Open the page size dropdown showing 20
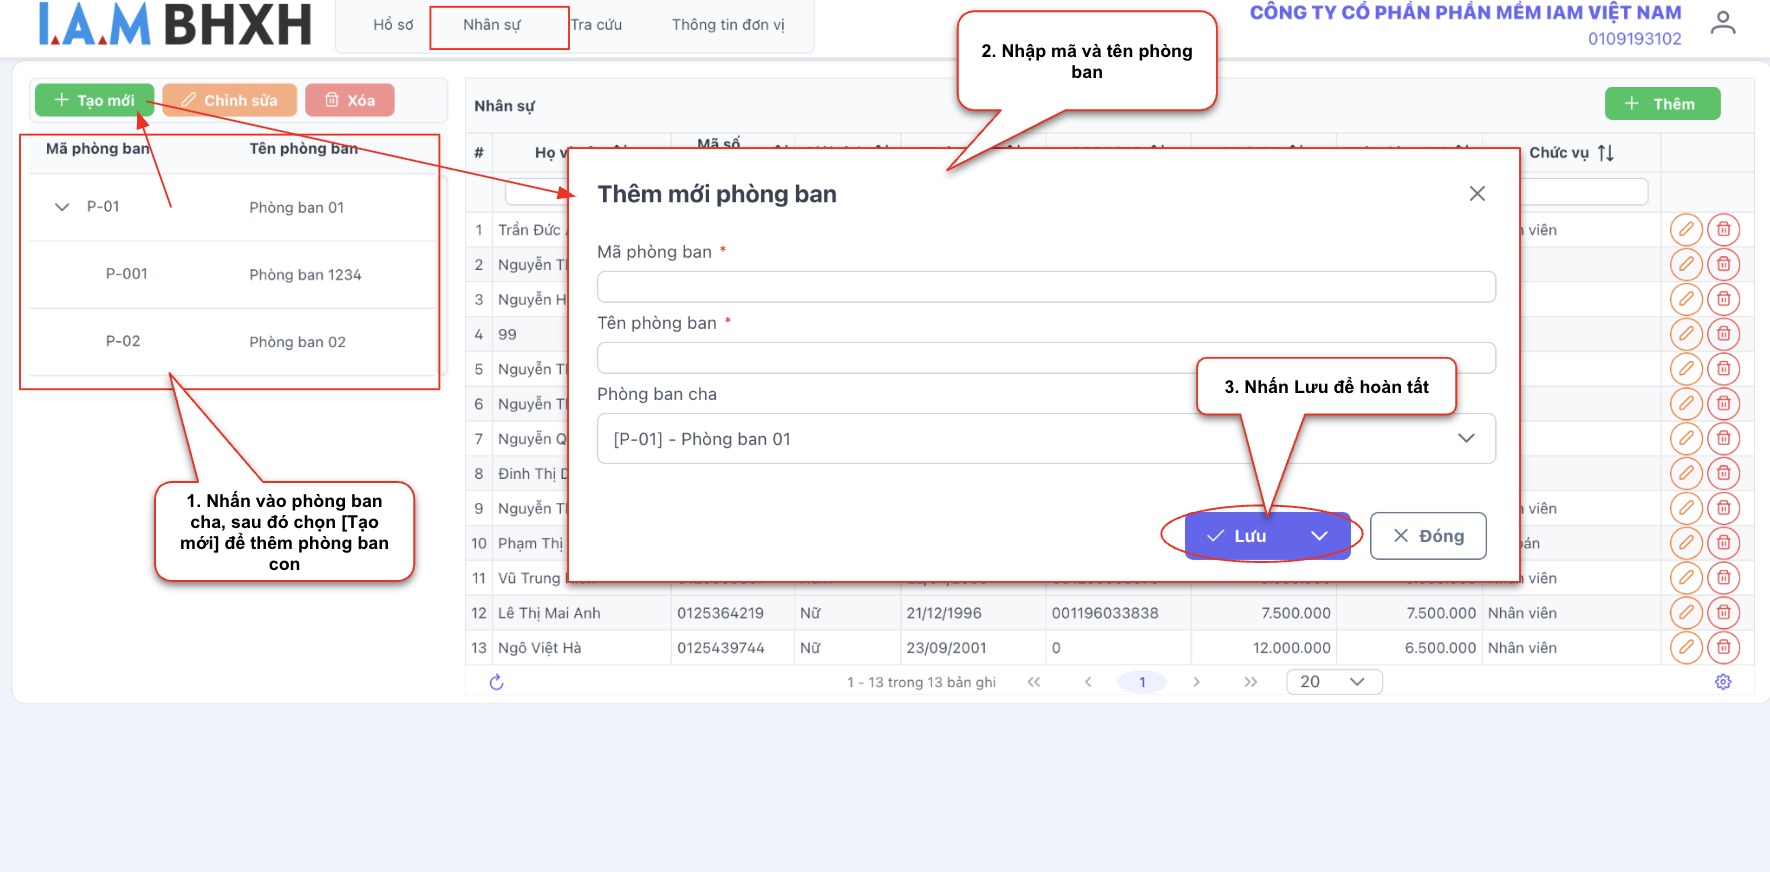Screen dimensions: 1770x872 tap(1334, 682)
